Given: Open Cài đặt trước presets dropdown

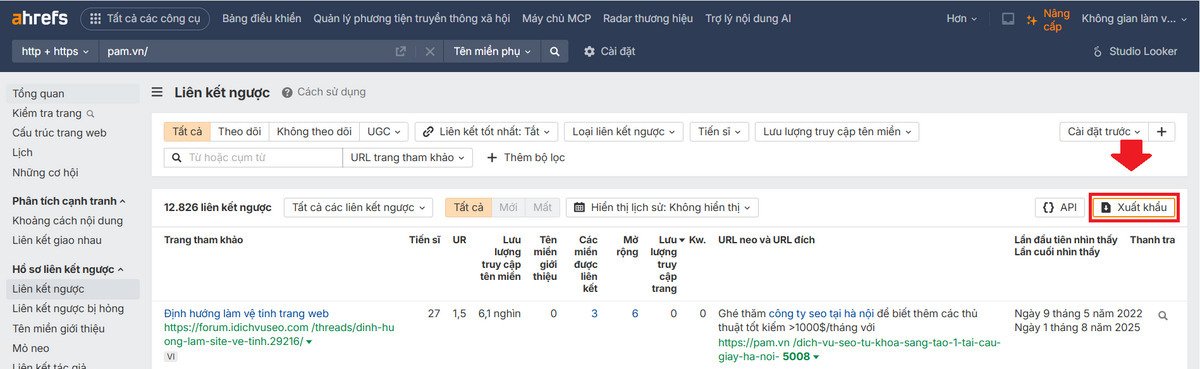Looking at the screenshot, I should click(1104, 131).
